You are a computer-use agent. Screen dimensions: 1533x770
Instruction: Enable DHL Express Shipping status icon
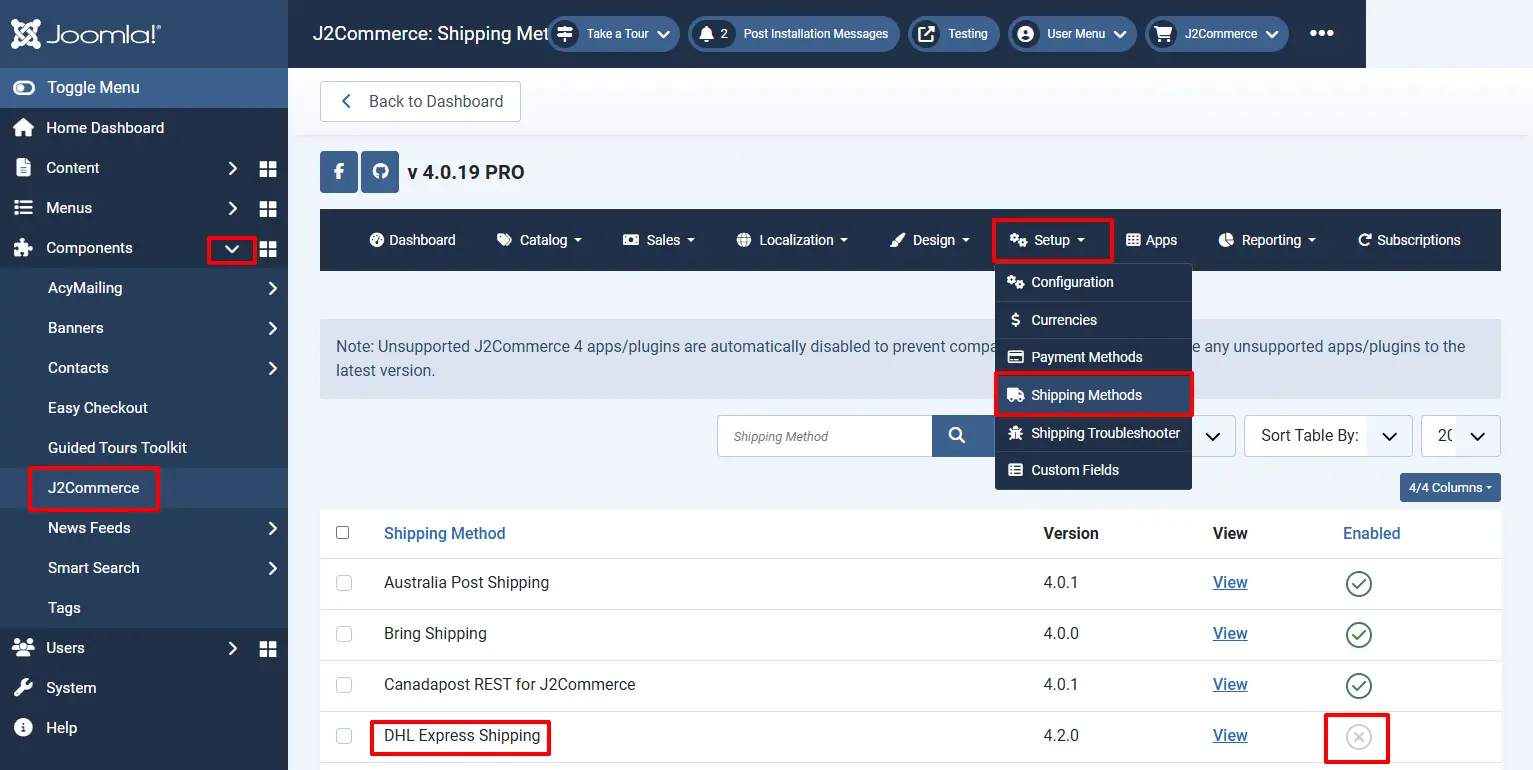[x=1358, y=737]
